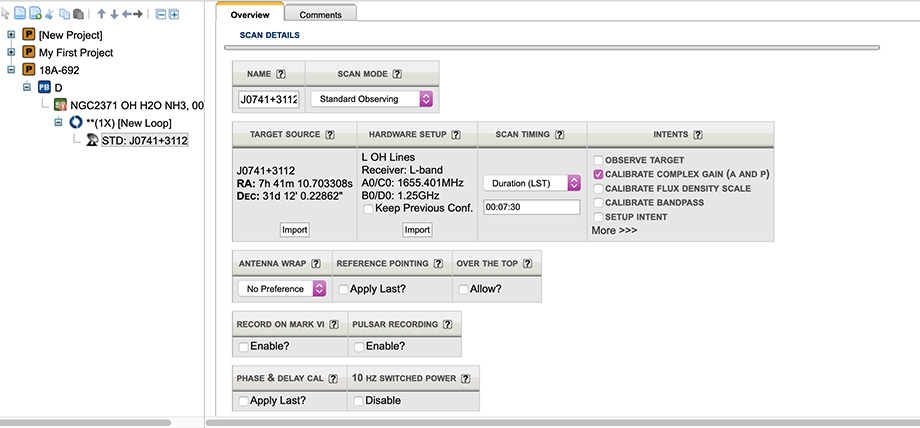Uncheck Calibrate Complex Gain intent
Viewport: 920px width, 428px height.
pos(598,174)
